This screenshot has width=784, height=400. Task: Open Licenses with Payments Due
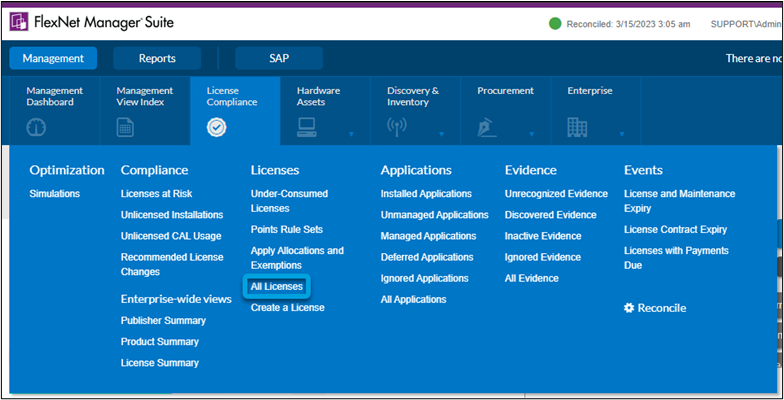pos(676,258)
